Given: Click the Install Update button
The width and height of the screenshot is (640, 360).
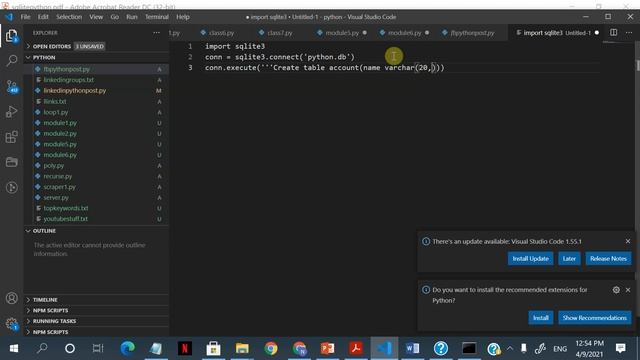Looking at the screenshot, I should click(530, 259).
